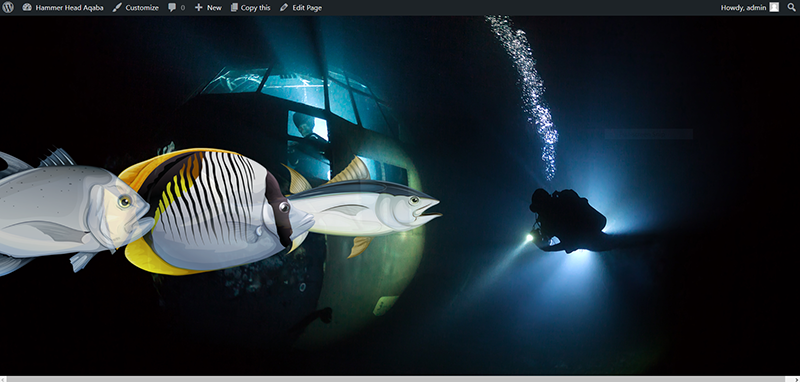Click the Edit Page pencil icon

click(284, 8)
